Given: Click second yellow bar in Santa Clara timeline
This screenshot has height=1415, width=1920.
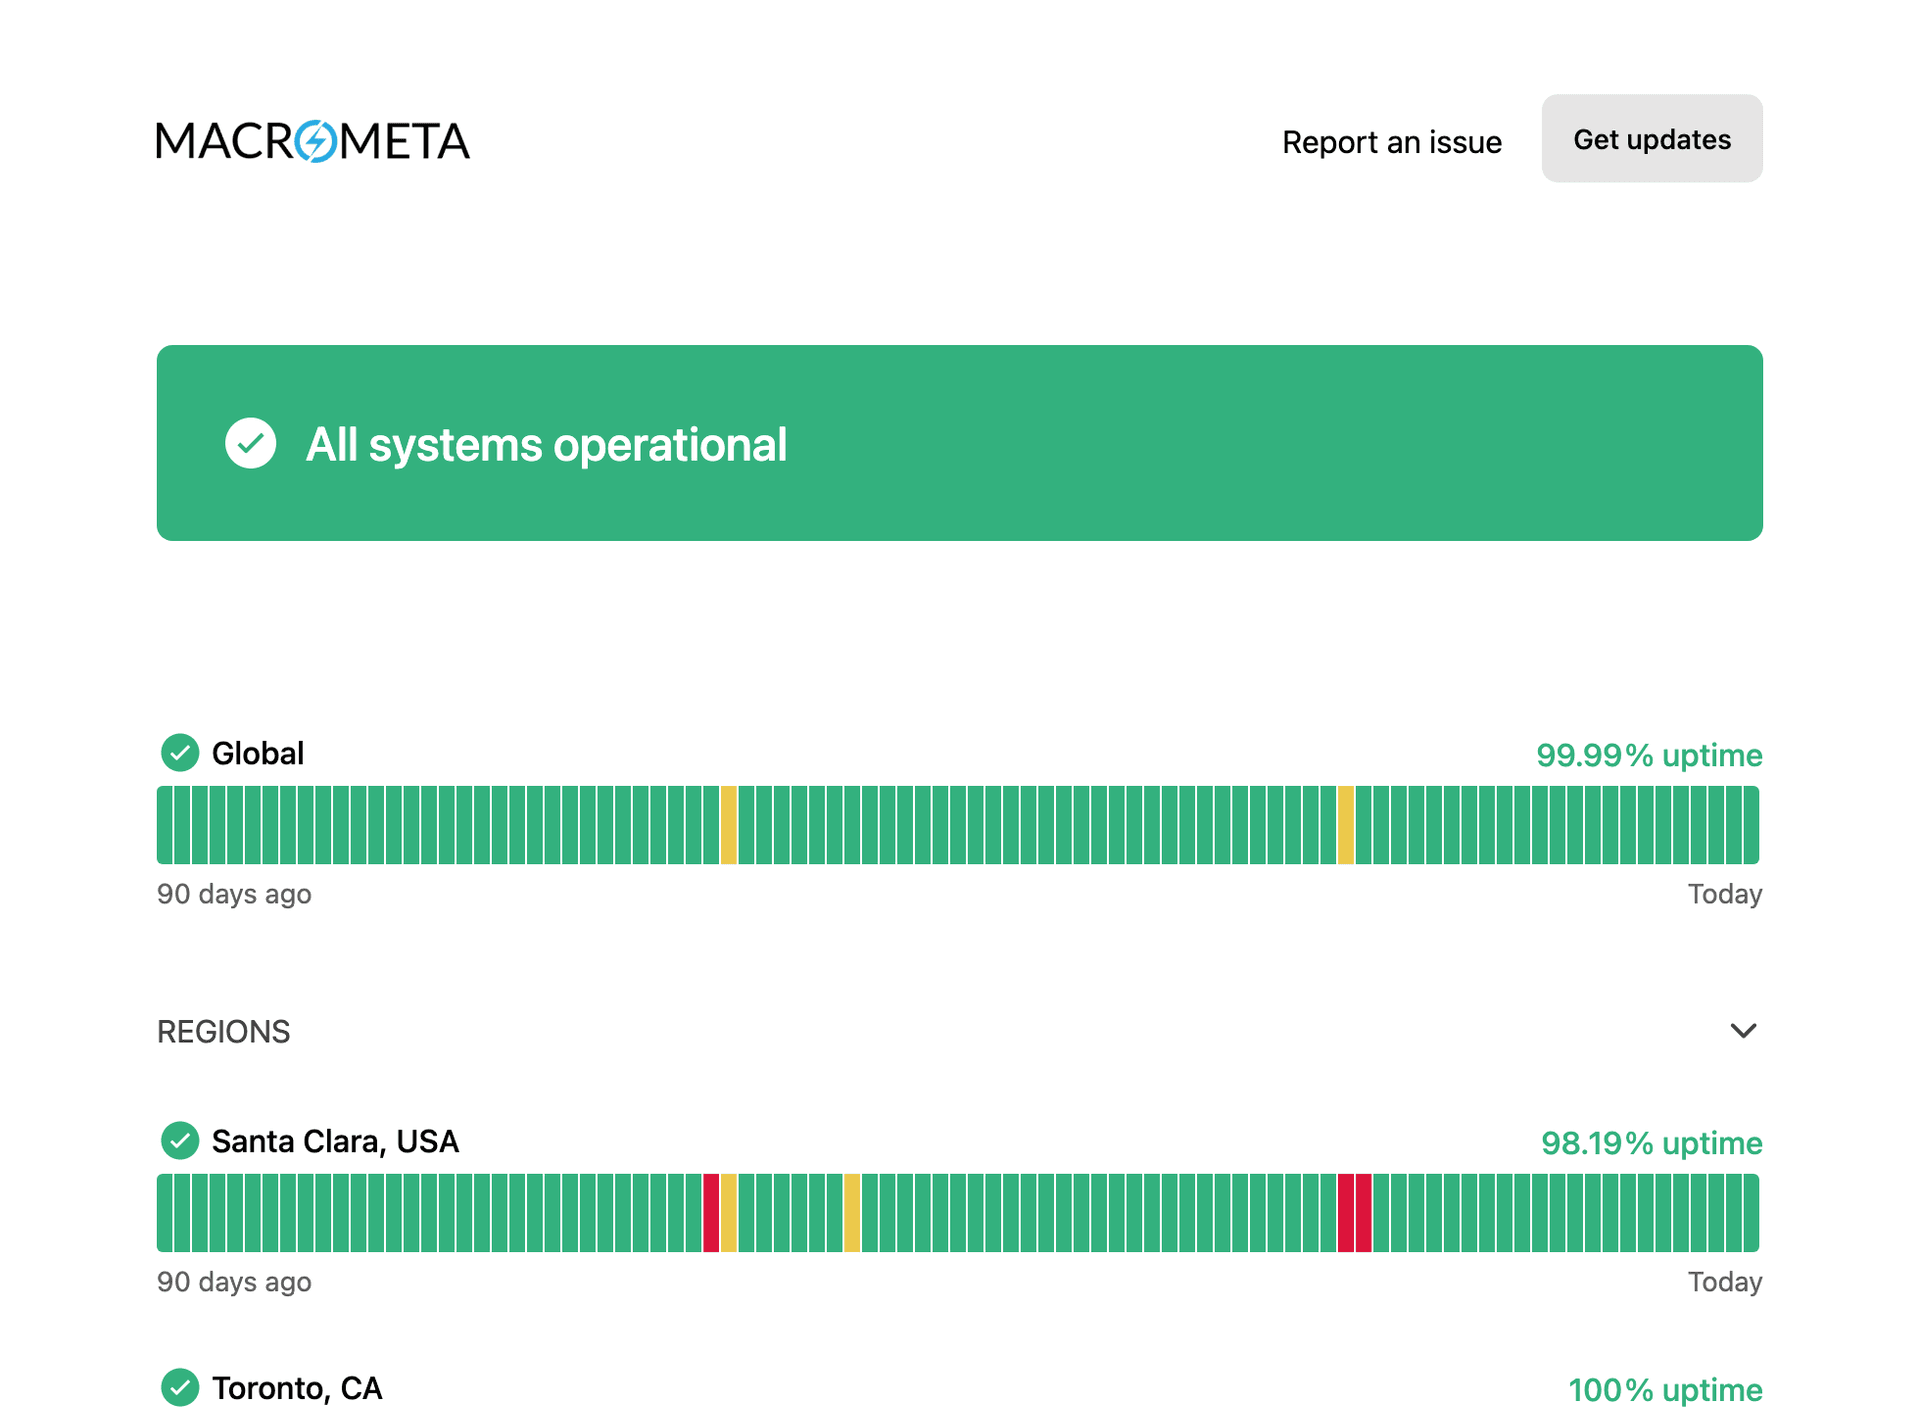Looking at the screenshot, I should [852, 1213].
